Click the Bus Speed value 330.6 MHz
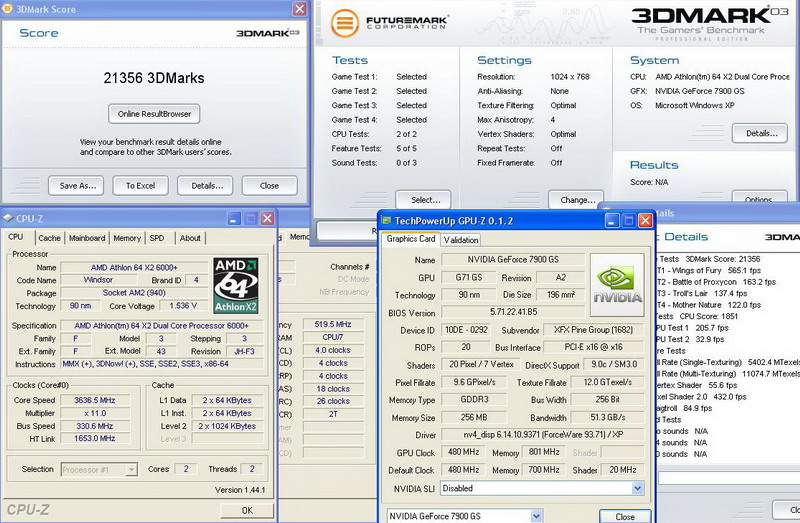The height and width of the screenshot is (523, 800). pos(95,426)
